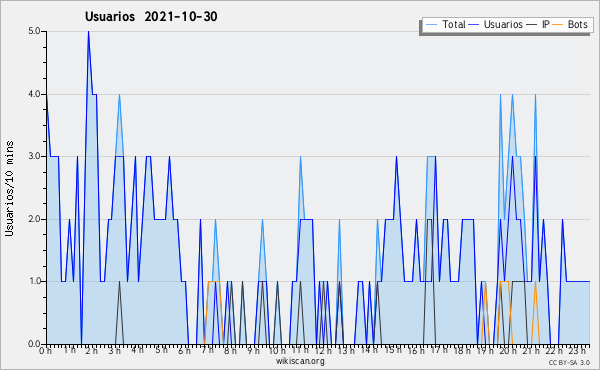Click the '17 h' x-axis label
The width and height of the screenshot is (600, 370).
pyautogui.click(x=439, y=351)
